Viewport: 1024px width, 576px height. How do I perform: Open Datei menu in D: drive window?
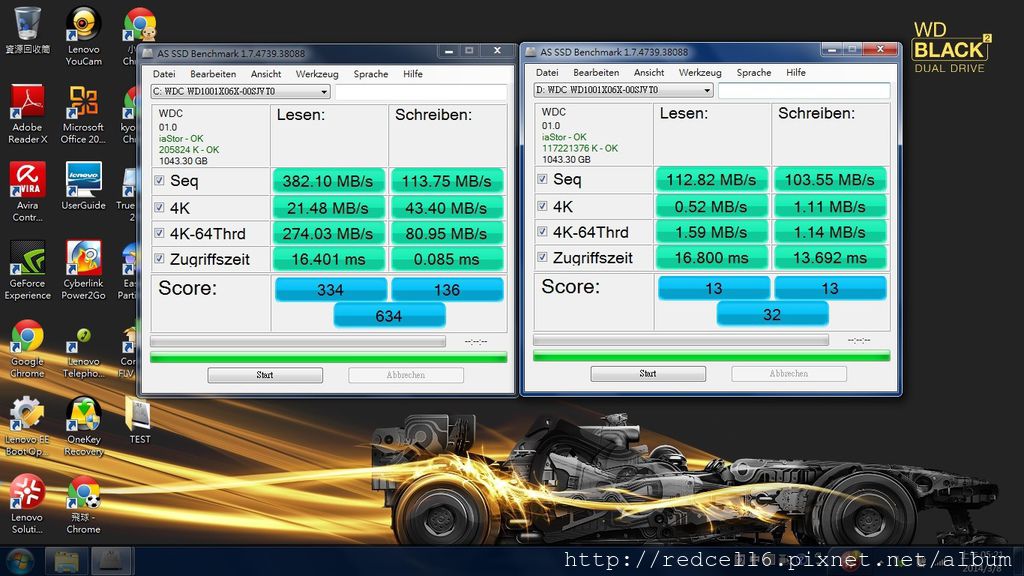[547, 72]
